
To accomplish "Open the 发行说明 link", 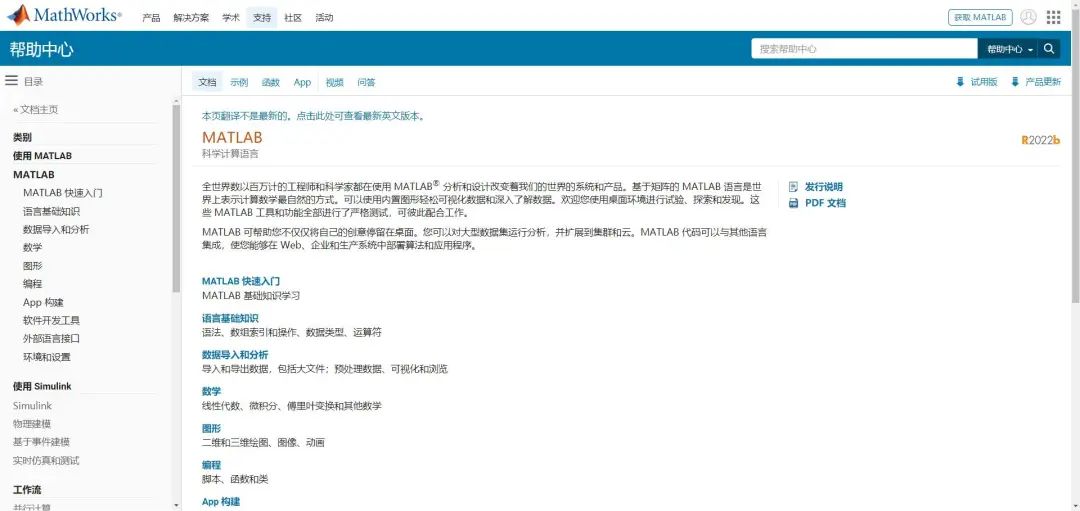I will pos(823,187).
